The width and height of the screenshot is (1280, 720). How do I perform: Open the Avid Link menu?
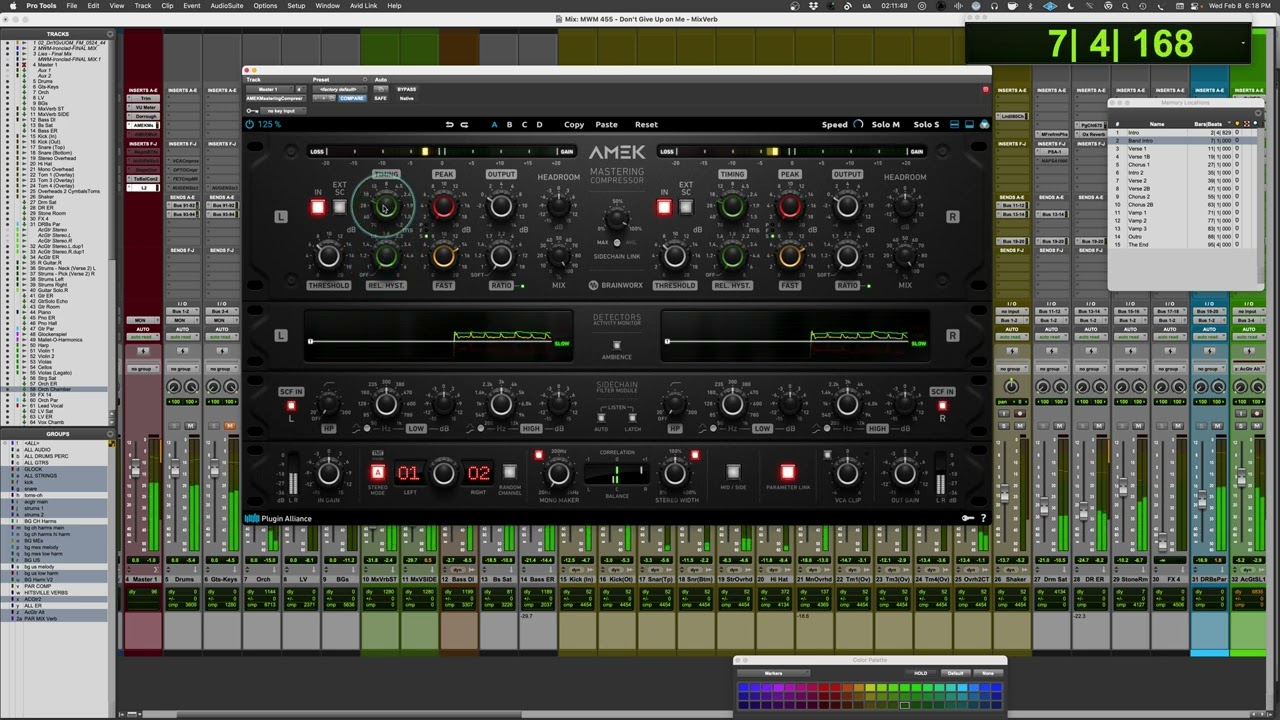[363, 6]
